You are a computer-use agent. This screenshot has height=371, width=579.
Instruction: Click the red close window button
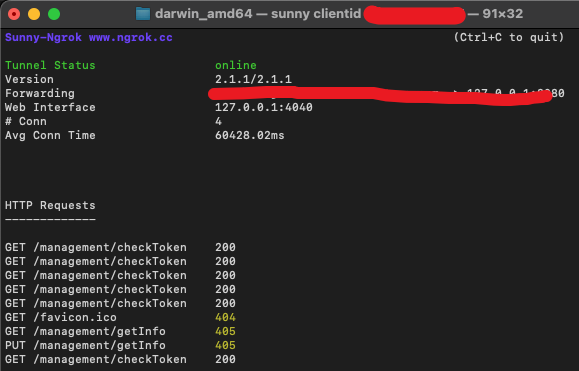14,14
